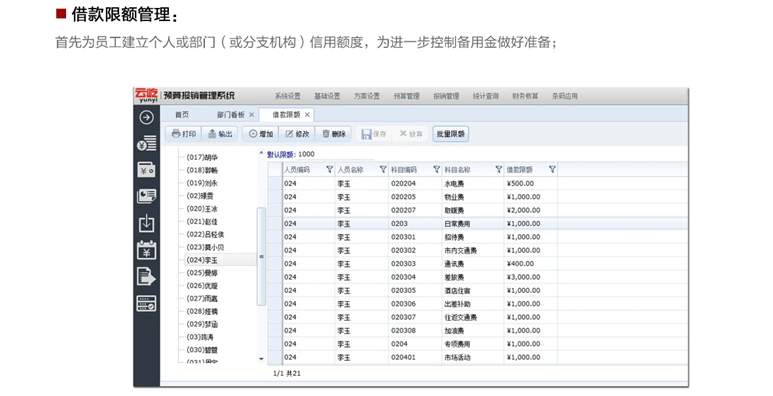Viewport: 773px width, 396px height.
Task: Click the employee tree scrollbar thumb
Action: (261, 256)
